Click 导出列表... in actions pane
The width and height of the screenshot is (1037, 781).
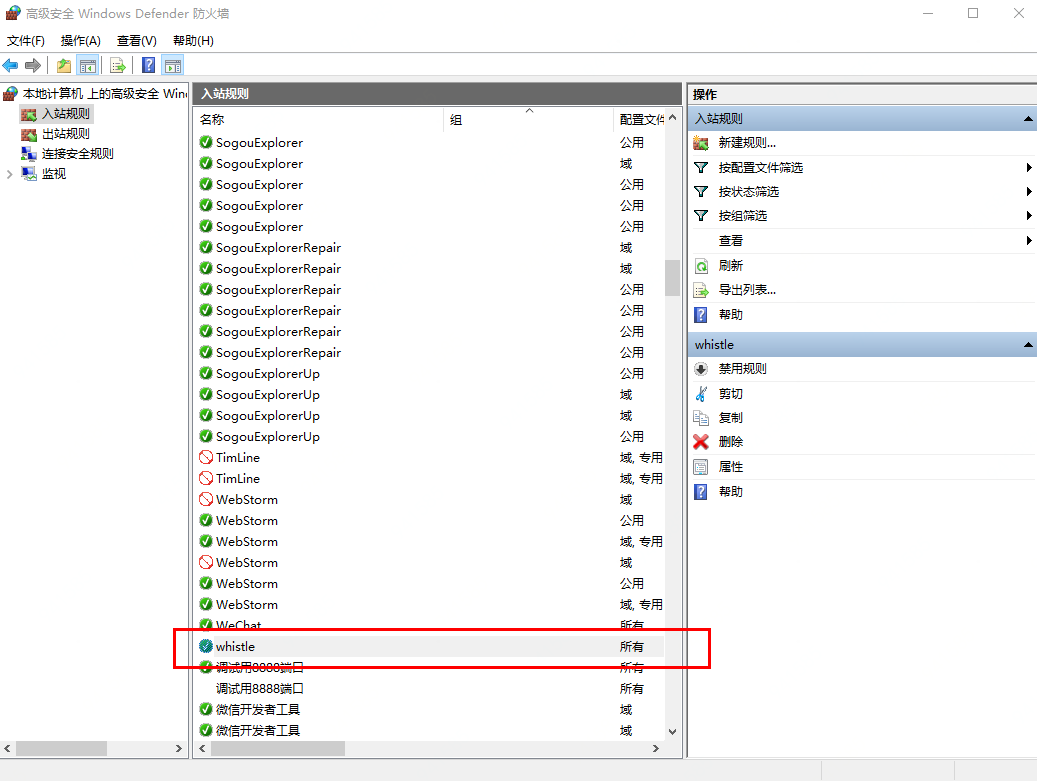click(x=747, y=290)
